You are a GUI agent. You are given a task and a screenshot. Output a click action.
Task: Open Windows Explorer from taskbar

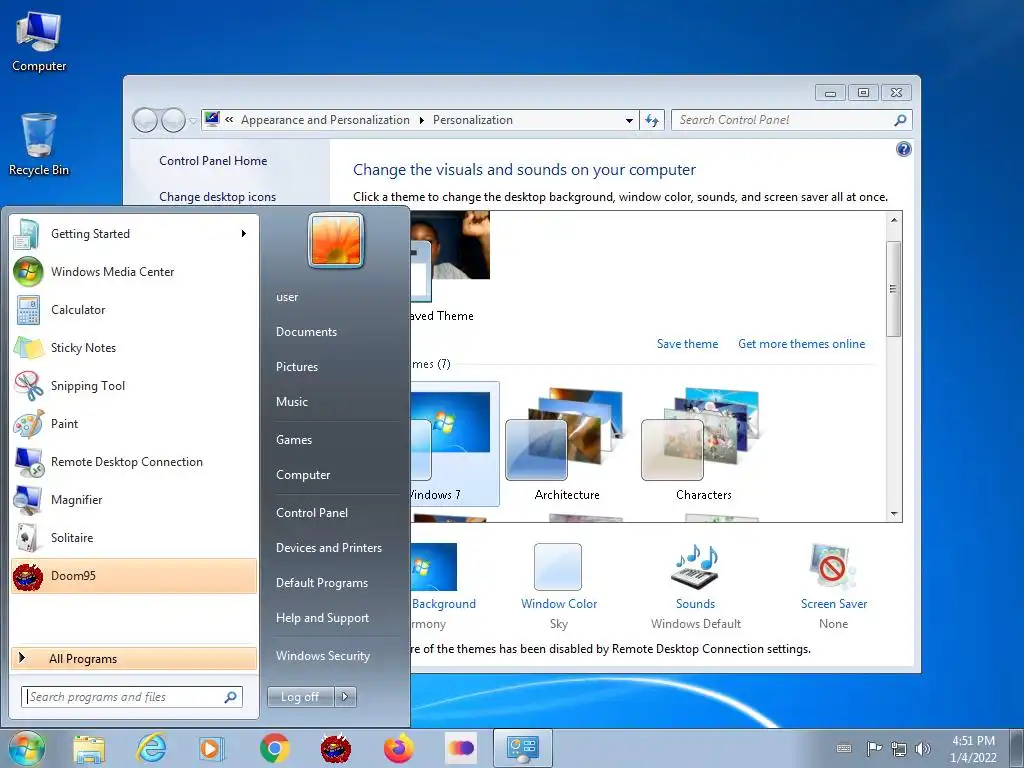89,748
